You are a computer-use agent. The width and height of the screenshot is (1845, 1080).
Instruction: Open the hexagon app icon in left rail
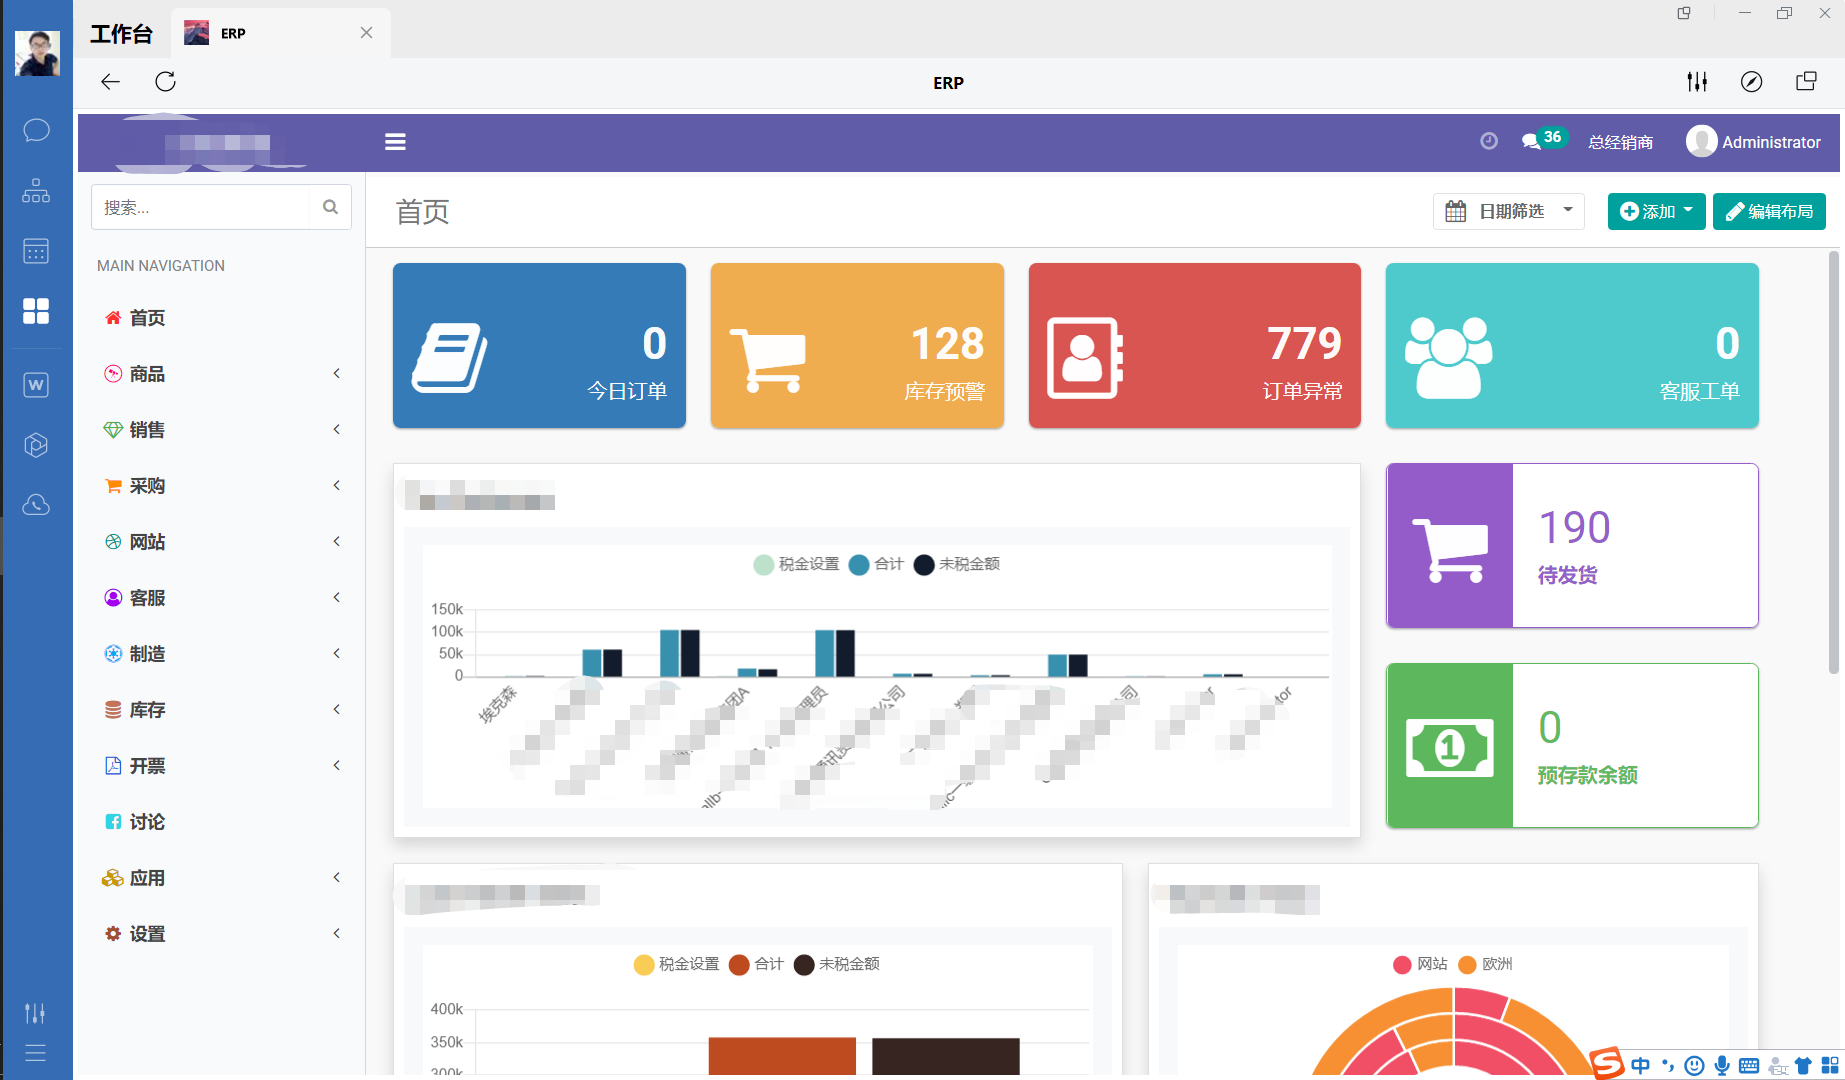pos(36,445)
